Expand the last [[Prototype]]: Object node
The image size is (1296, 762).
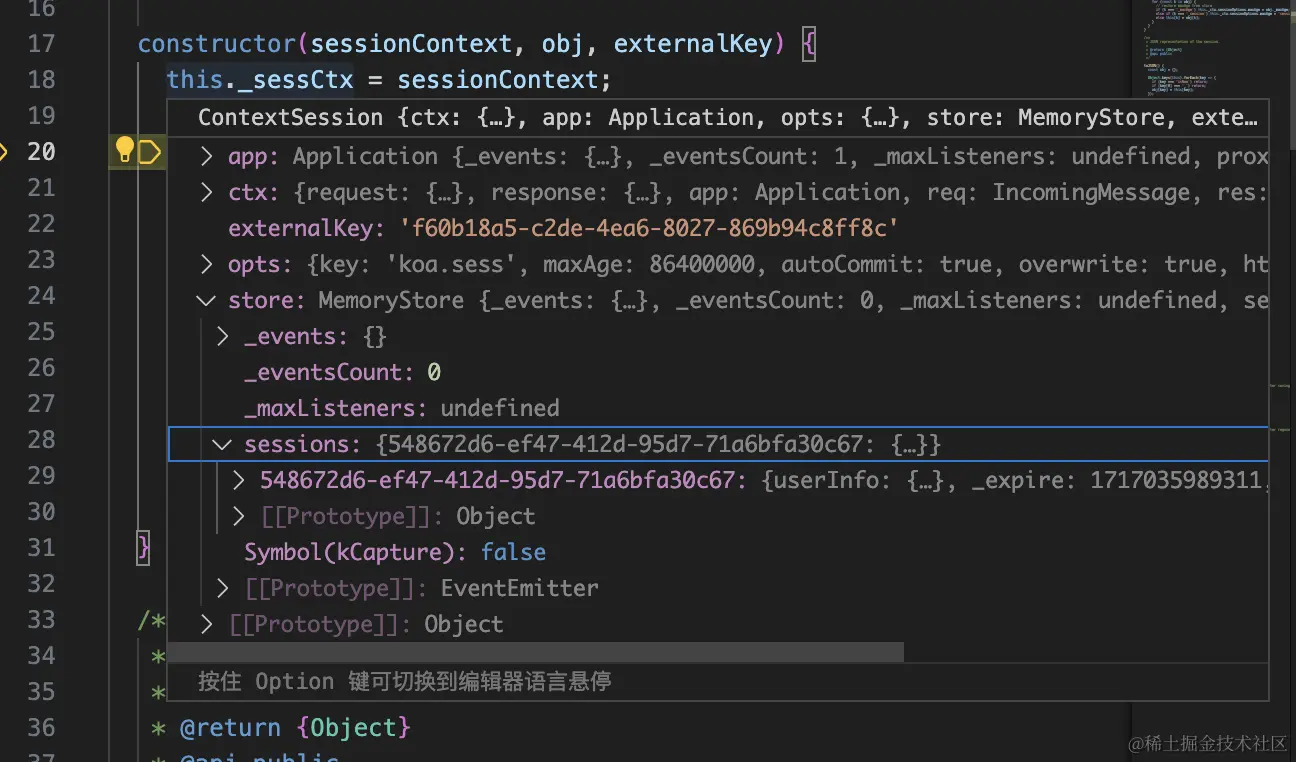(x=206, y=624)
